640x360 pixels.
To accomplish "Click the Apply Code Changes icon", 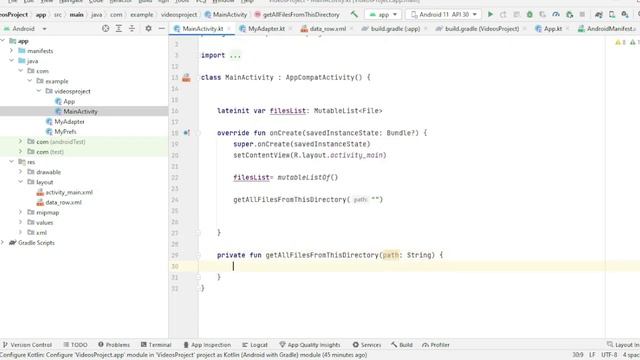I will pos(516,14).
